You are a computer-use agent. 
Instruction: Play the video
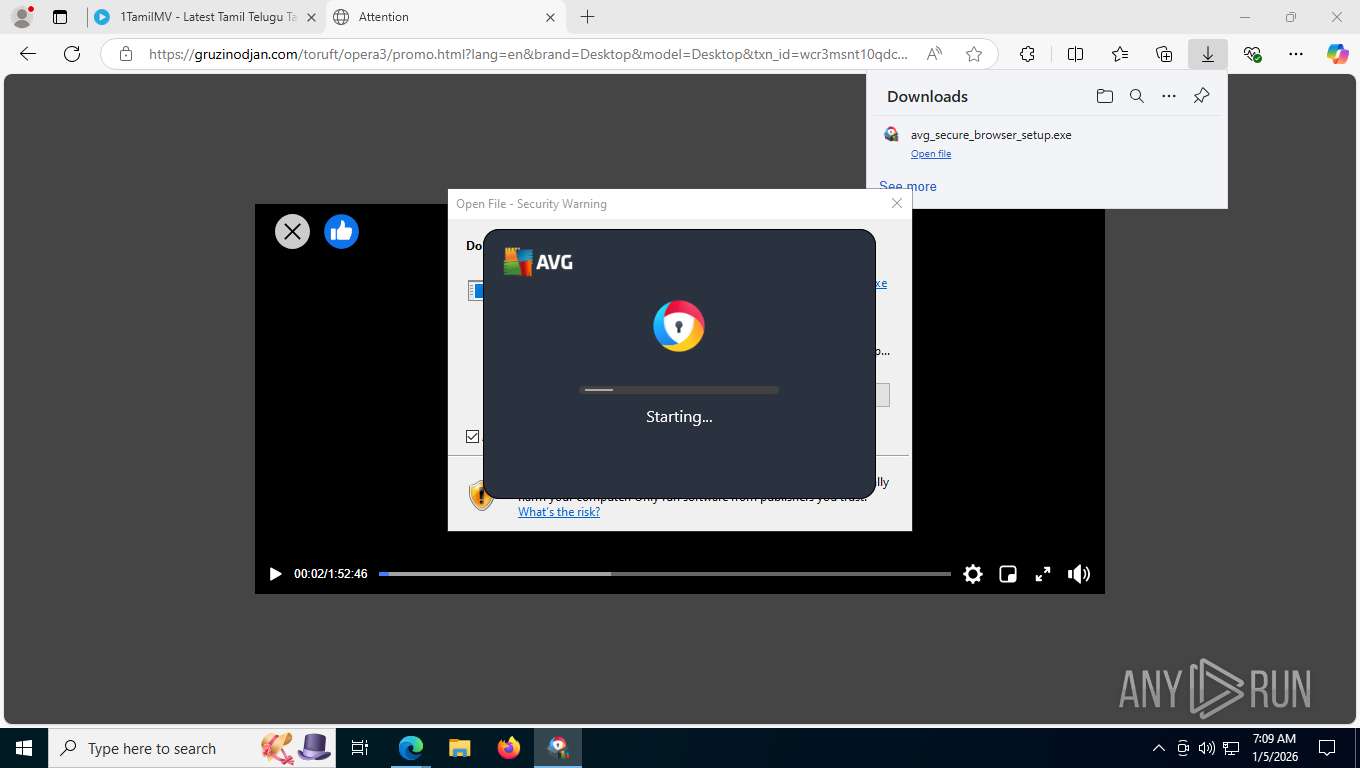275,574
